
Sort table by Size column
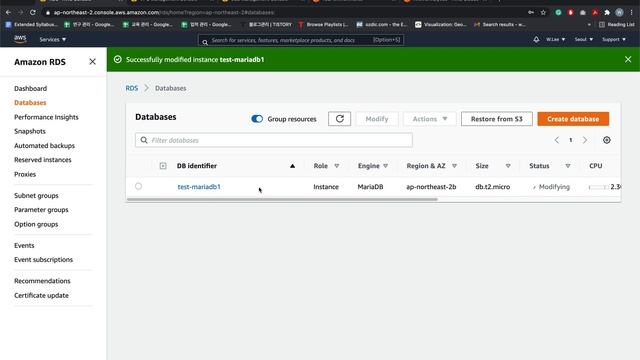(x=508, y=166)
